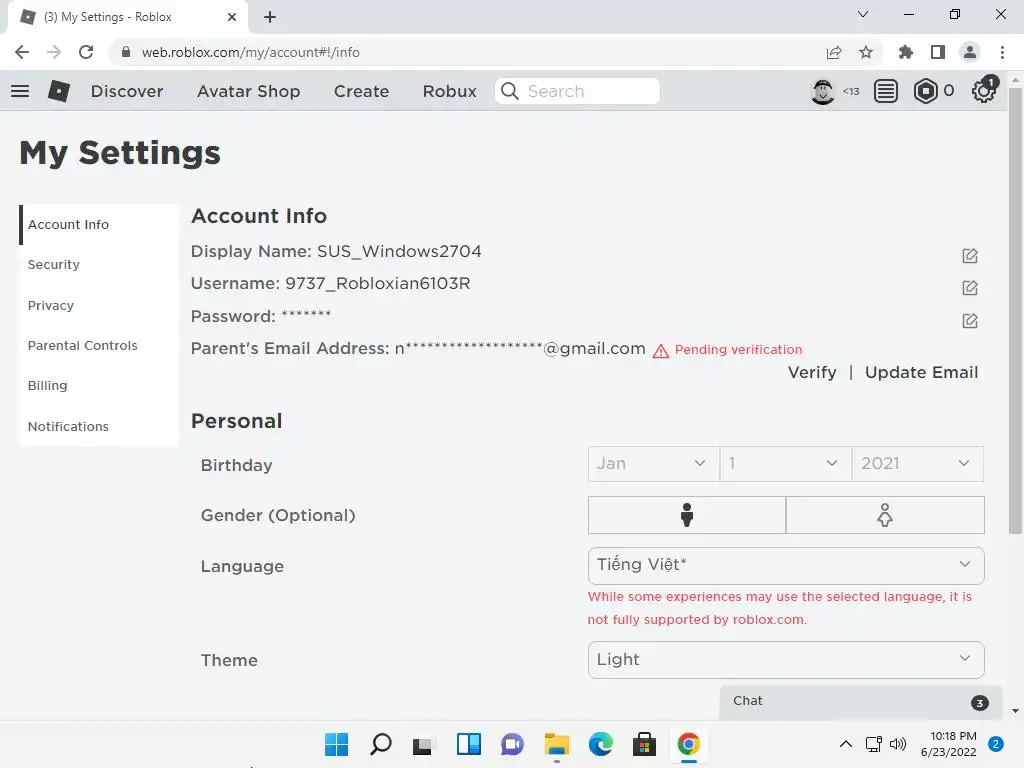View site info via lock icon
1024x768 pixels.
coord(126,52)
